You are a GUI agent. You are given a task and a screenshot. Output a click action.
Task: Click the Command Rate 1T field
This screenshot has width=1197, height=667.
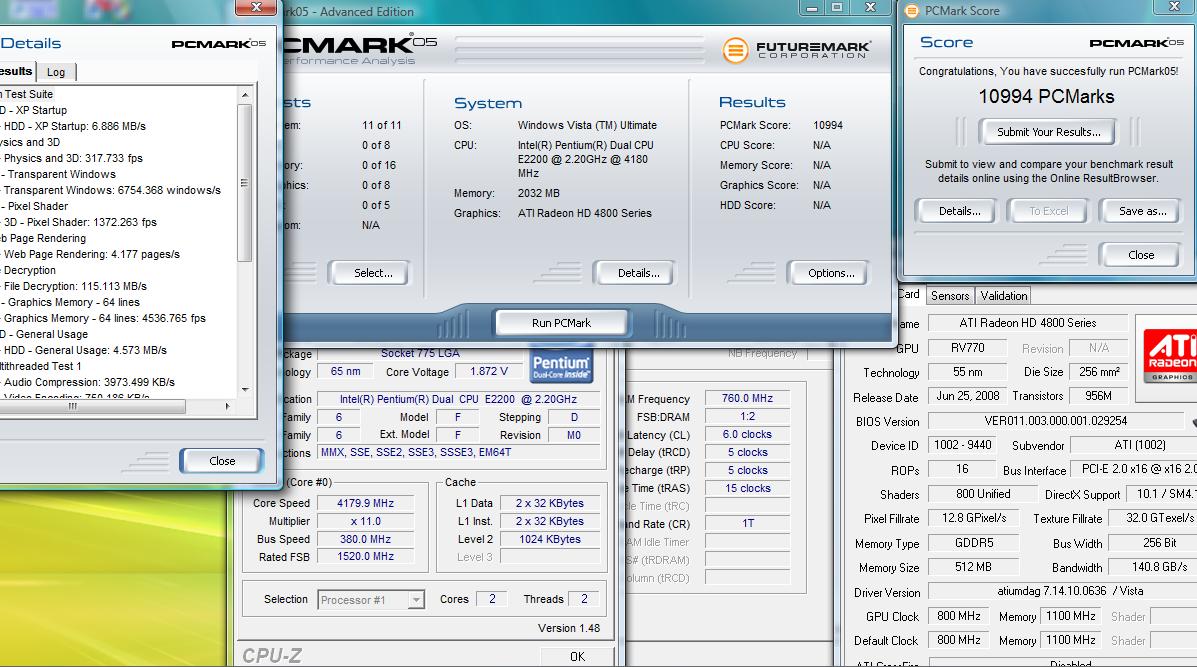pyautogui.click(x=747, y=524)
